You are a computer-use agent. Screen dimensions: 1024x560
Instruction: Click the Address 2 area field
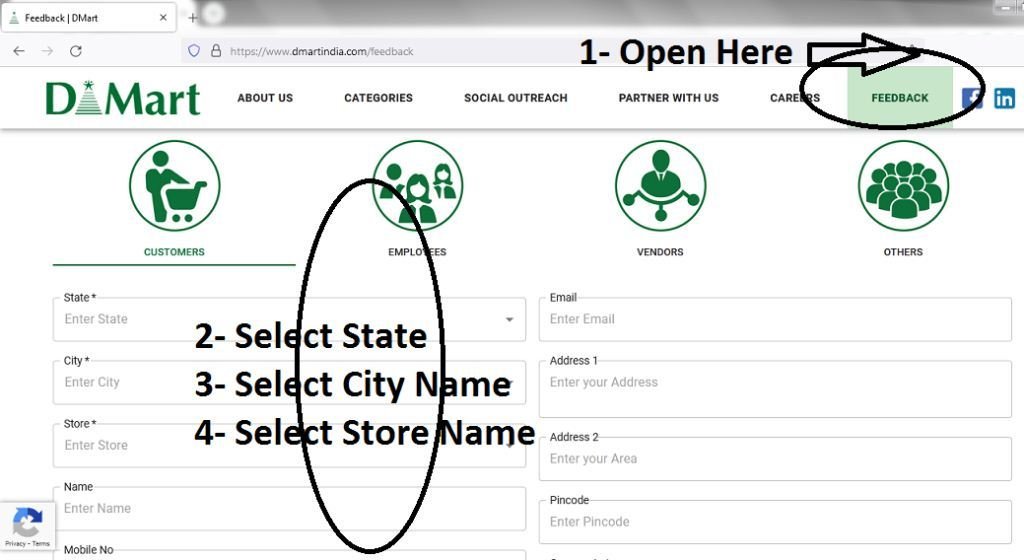[775, 459]
